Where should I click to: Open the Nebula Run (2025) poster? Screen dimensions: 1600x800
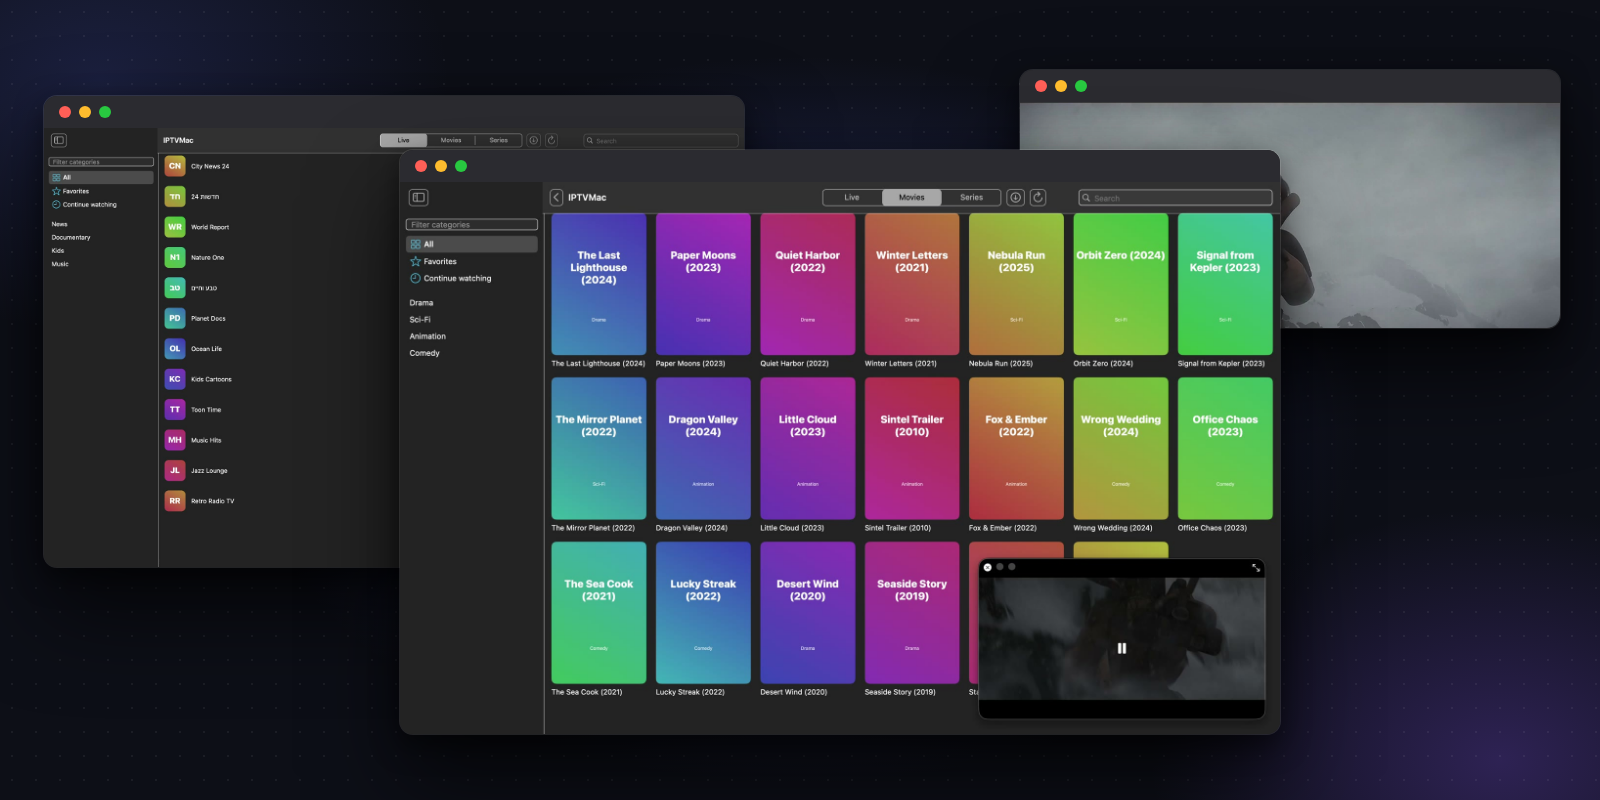[x=1016, y=284]
